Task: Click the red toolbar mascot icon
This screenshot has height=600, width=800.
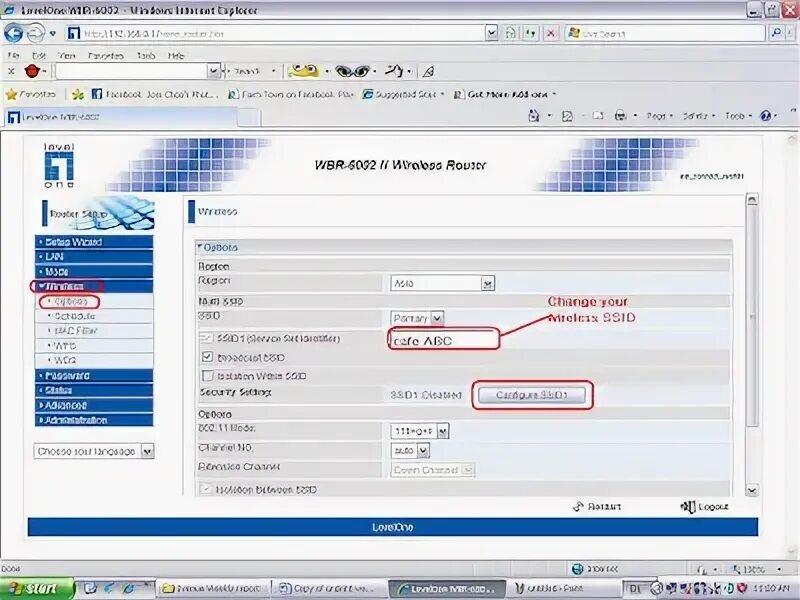Action: pos(32,71)
